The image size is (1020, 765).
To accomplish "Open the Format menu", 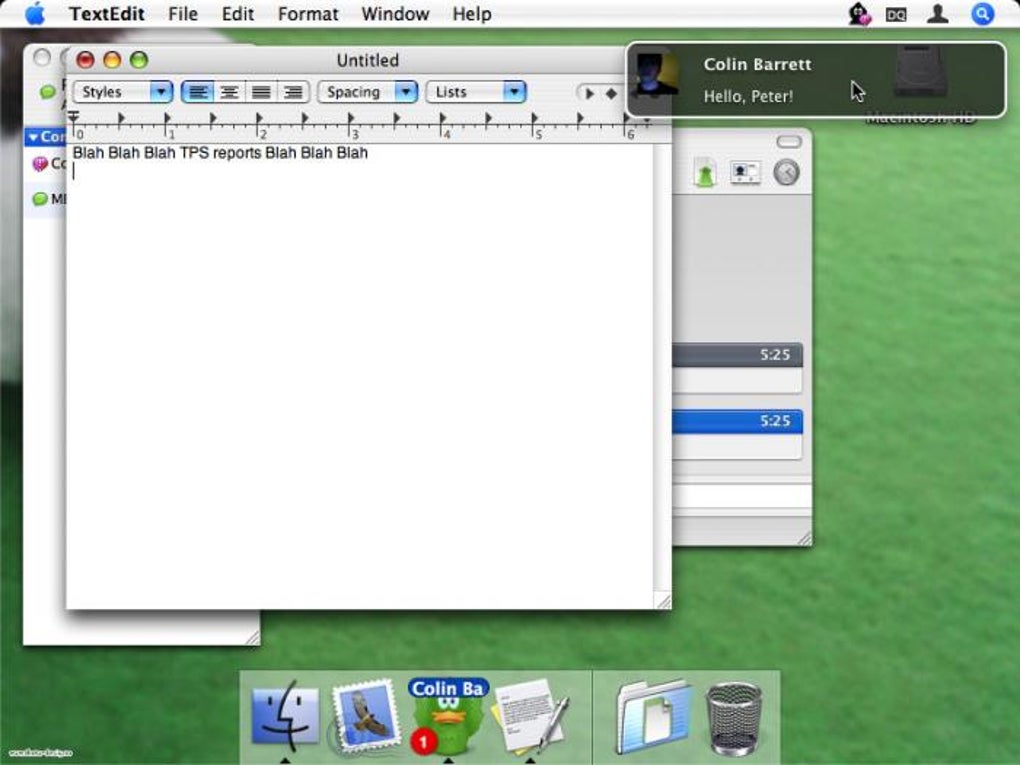I will tap(308, 14).
